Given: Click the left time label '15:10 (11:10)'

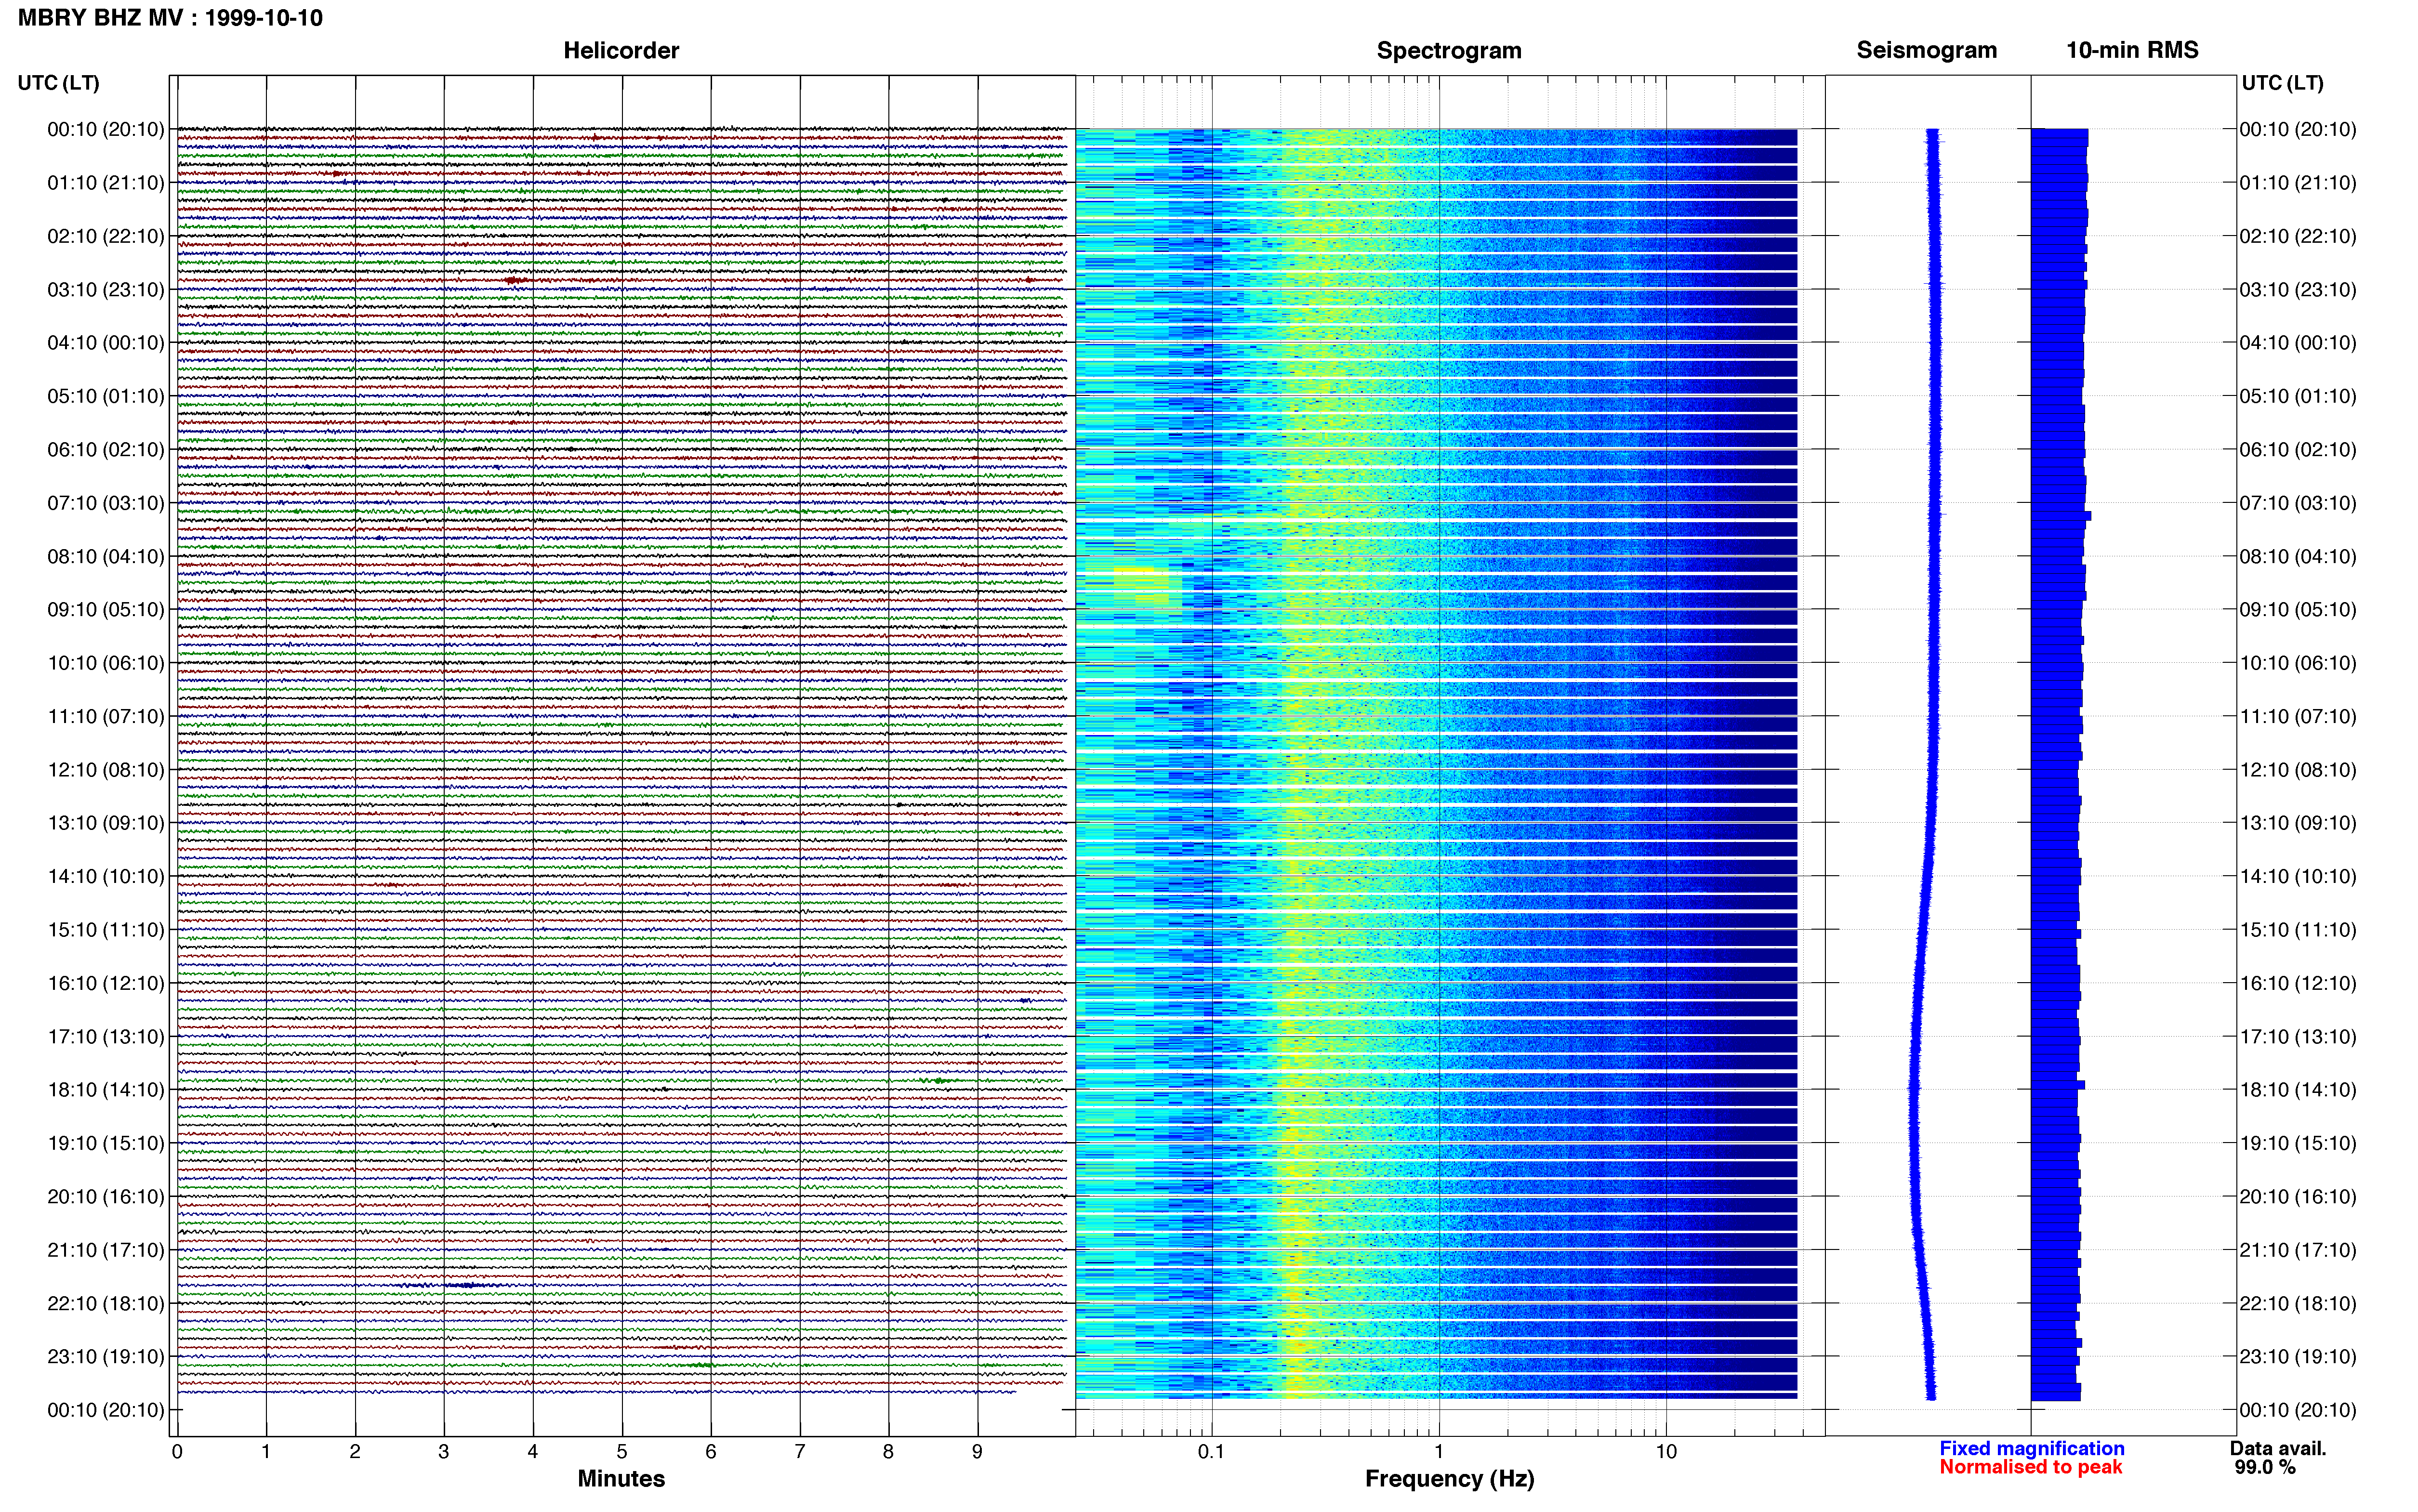Looking at the screenshot, I should tap(105, 930).
